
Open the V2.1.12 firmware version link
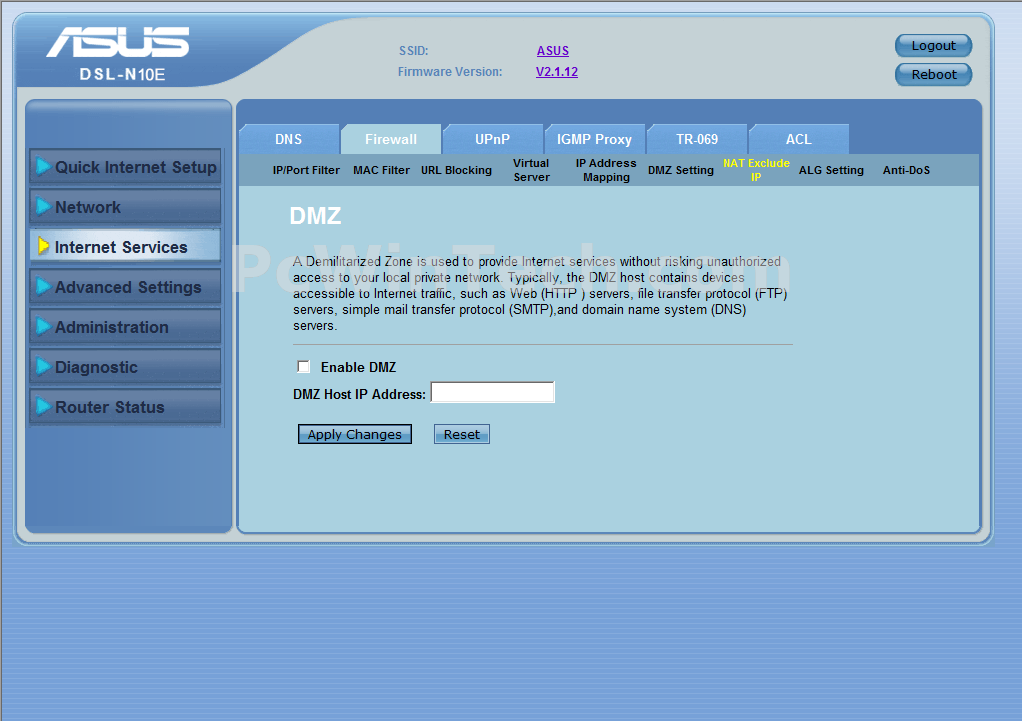pos(557,72)
